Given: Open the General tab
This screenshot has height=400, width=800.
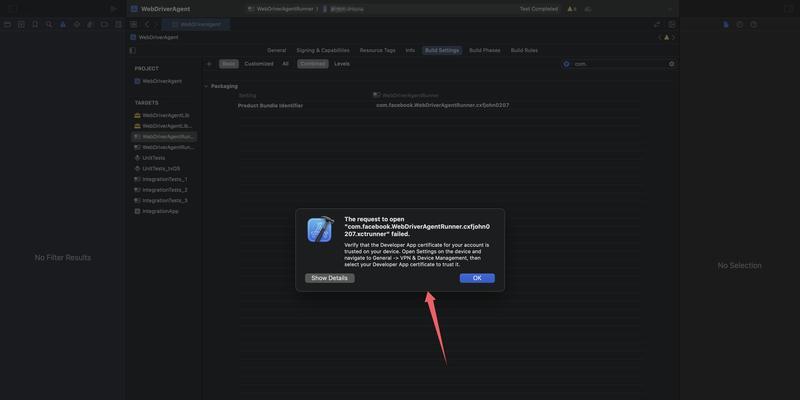Looking at the screenshot, I should point(277,51).
